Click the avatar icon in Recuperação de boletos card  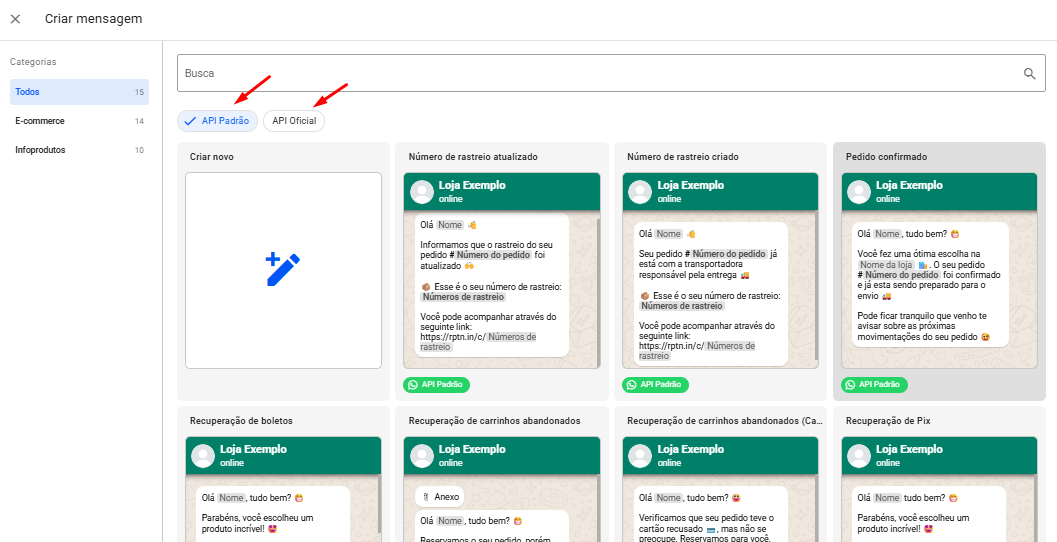click(203, 456)
